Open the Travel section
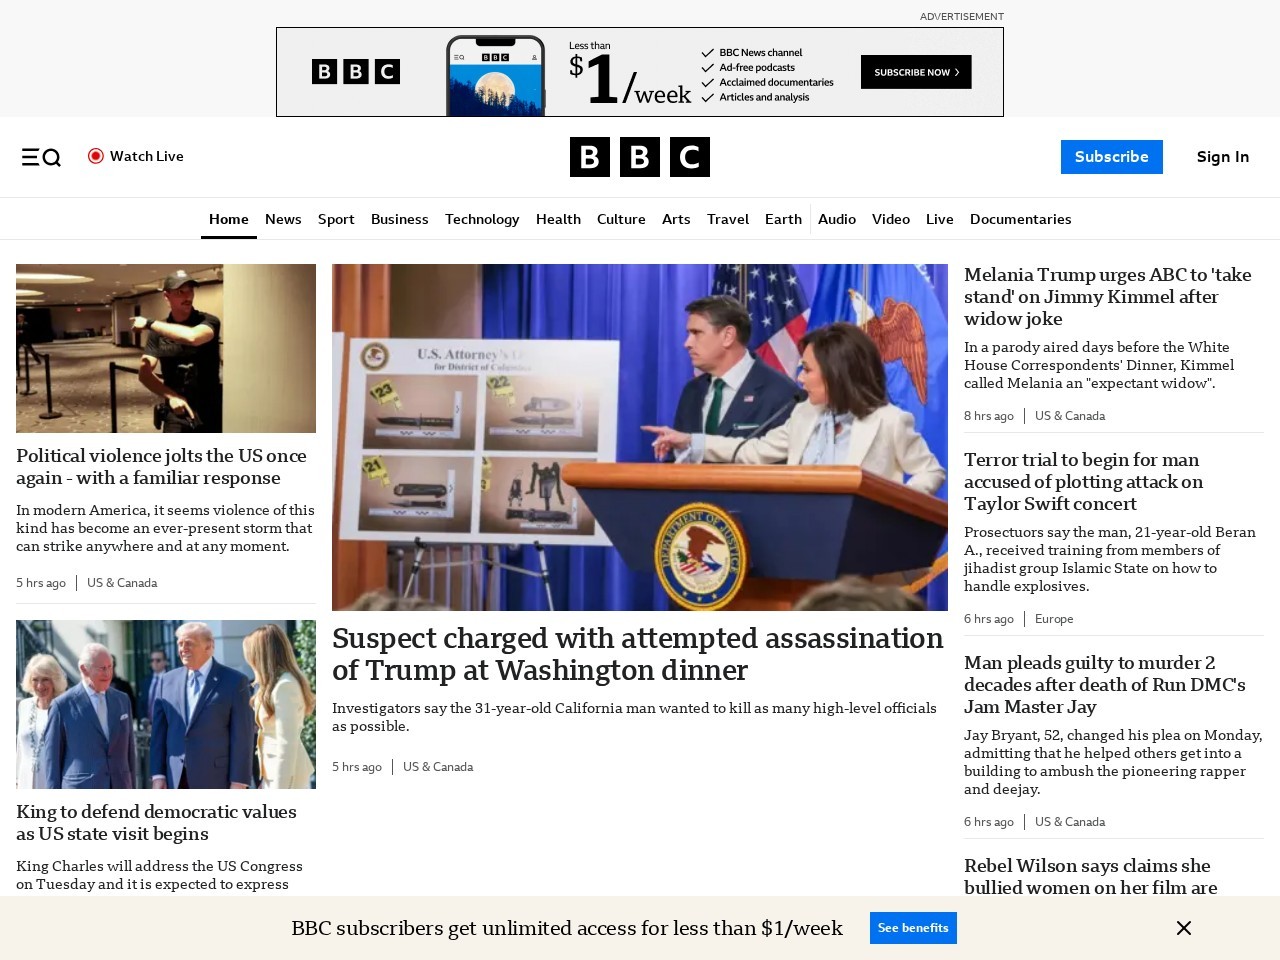Viewport: 1280px width, 960px height. click(728, 219)
